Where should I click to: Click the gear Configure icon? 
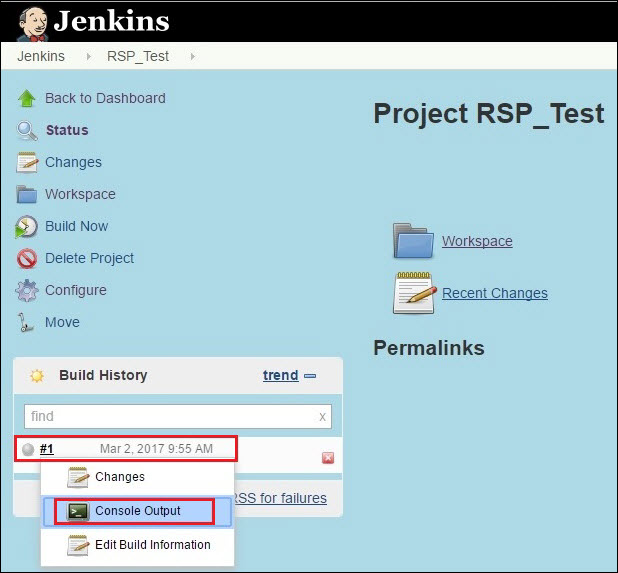[27, 291]
